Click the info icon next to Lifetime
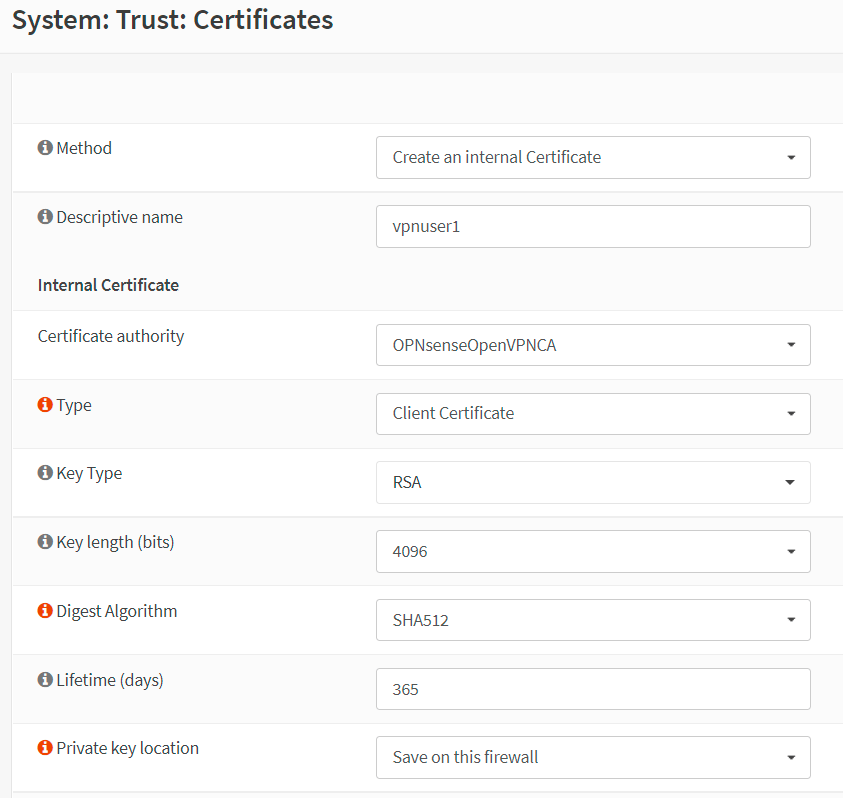843x798 pixels. [x=45, y=679]
